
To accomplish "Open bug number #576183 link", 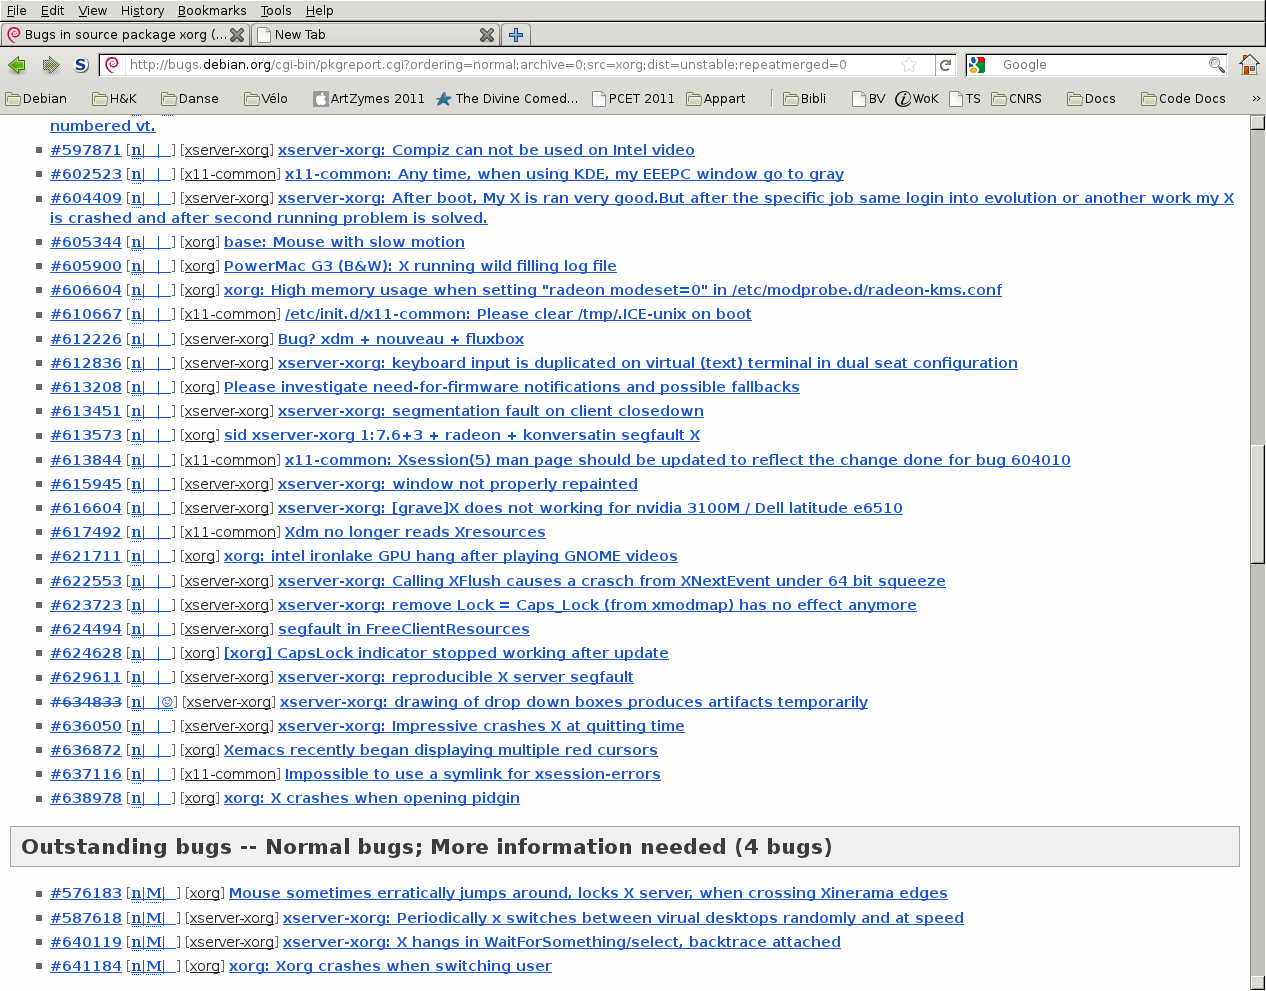I will pos(86,893).
